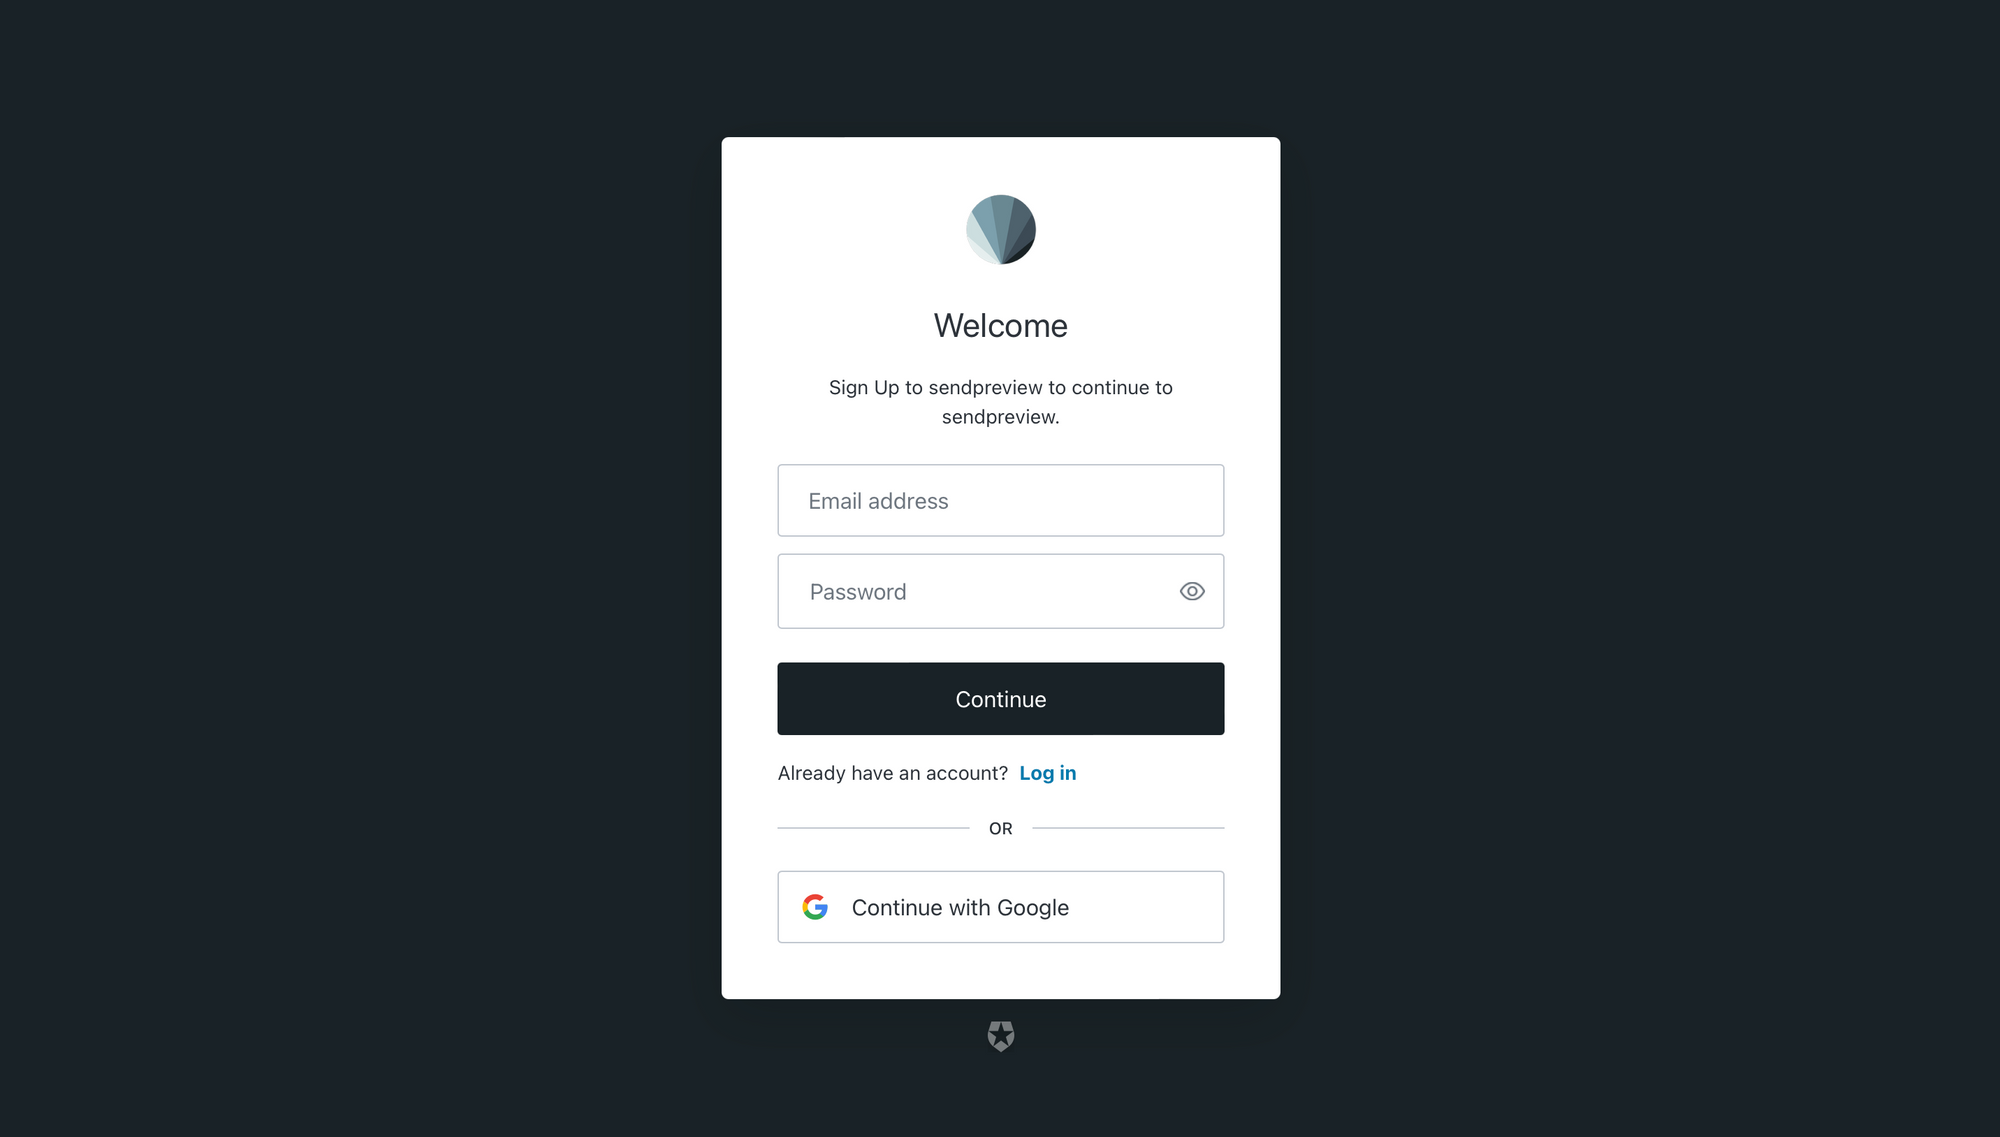This screenshot has height=1137, width=2000.
Task: Click Continue with Google button
Action: click(x=1001, y=906)
